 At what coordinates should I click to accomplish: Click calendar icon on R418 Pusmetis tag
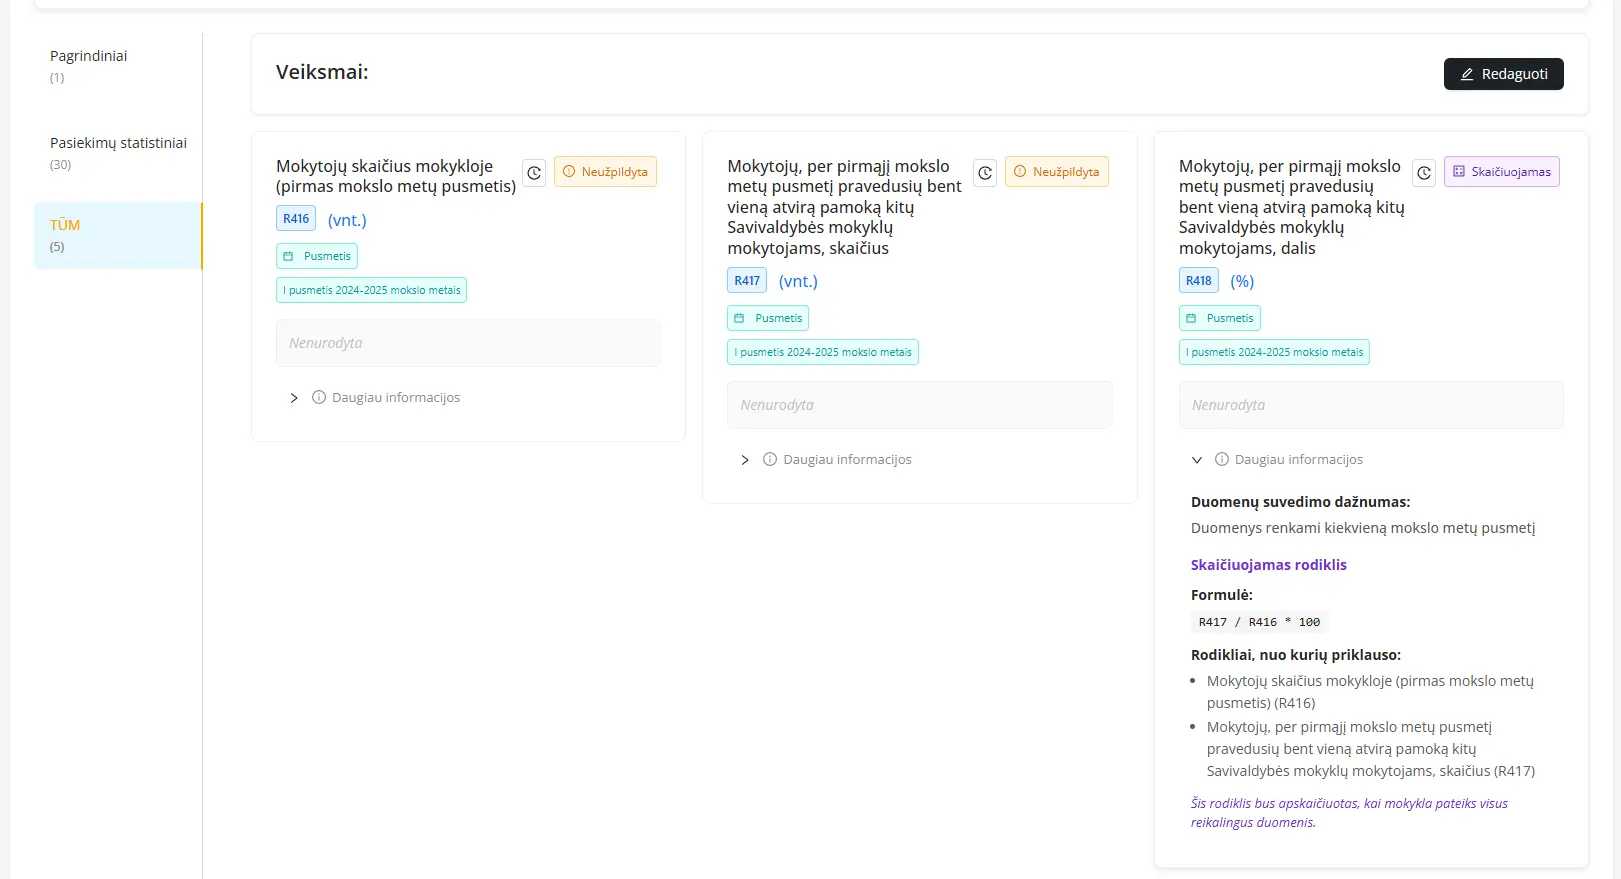coord(1191,318)
